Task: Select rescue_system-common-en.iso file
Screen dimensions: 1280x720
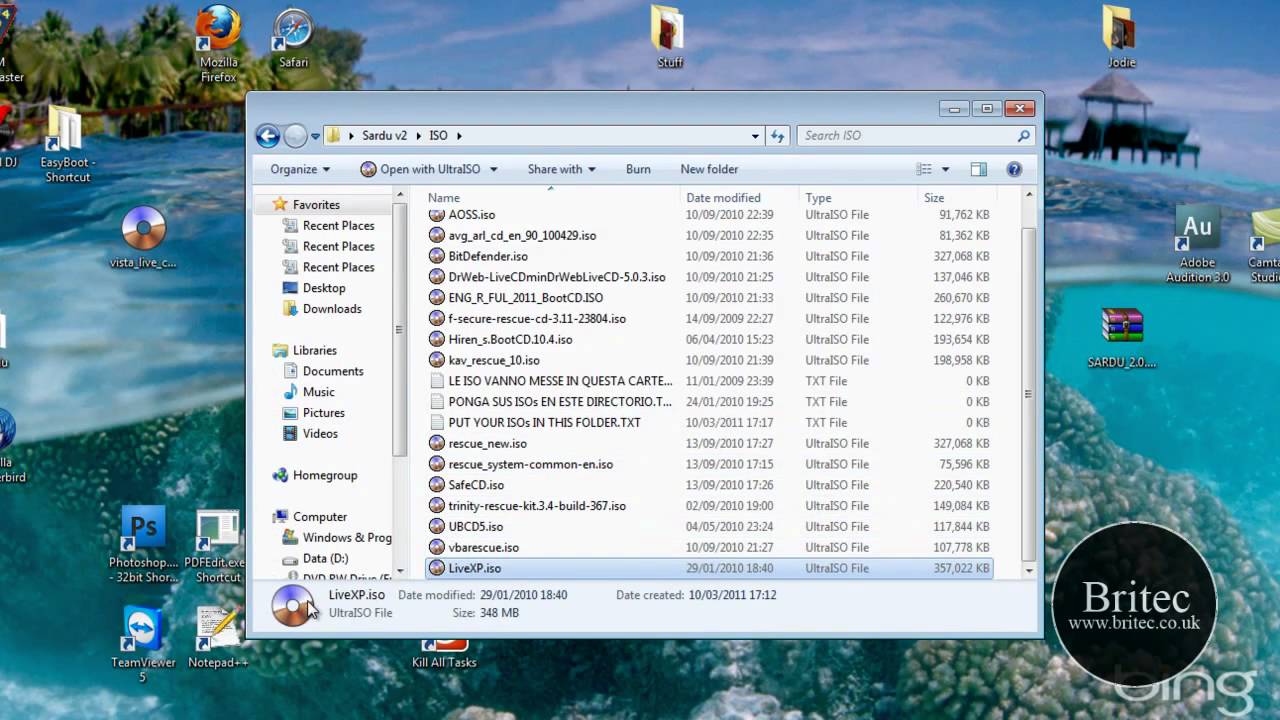Action: point(530,464)
